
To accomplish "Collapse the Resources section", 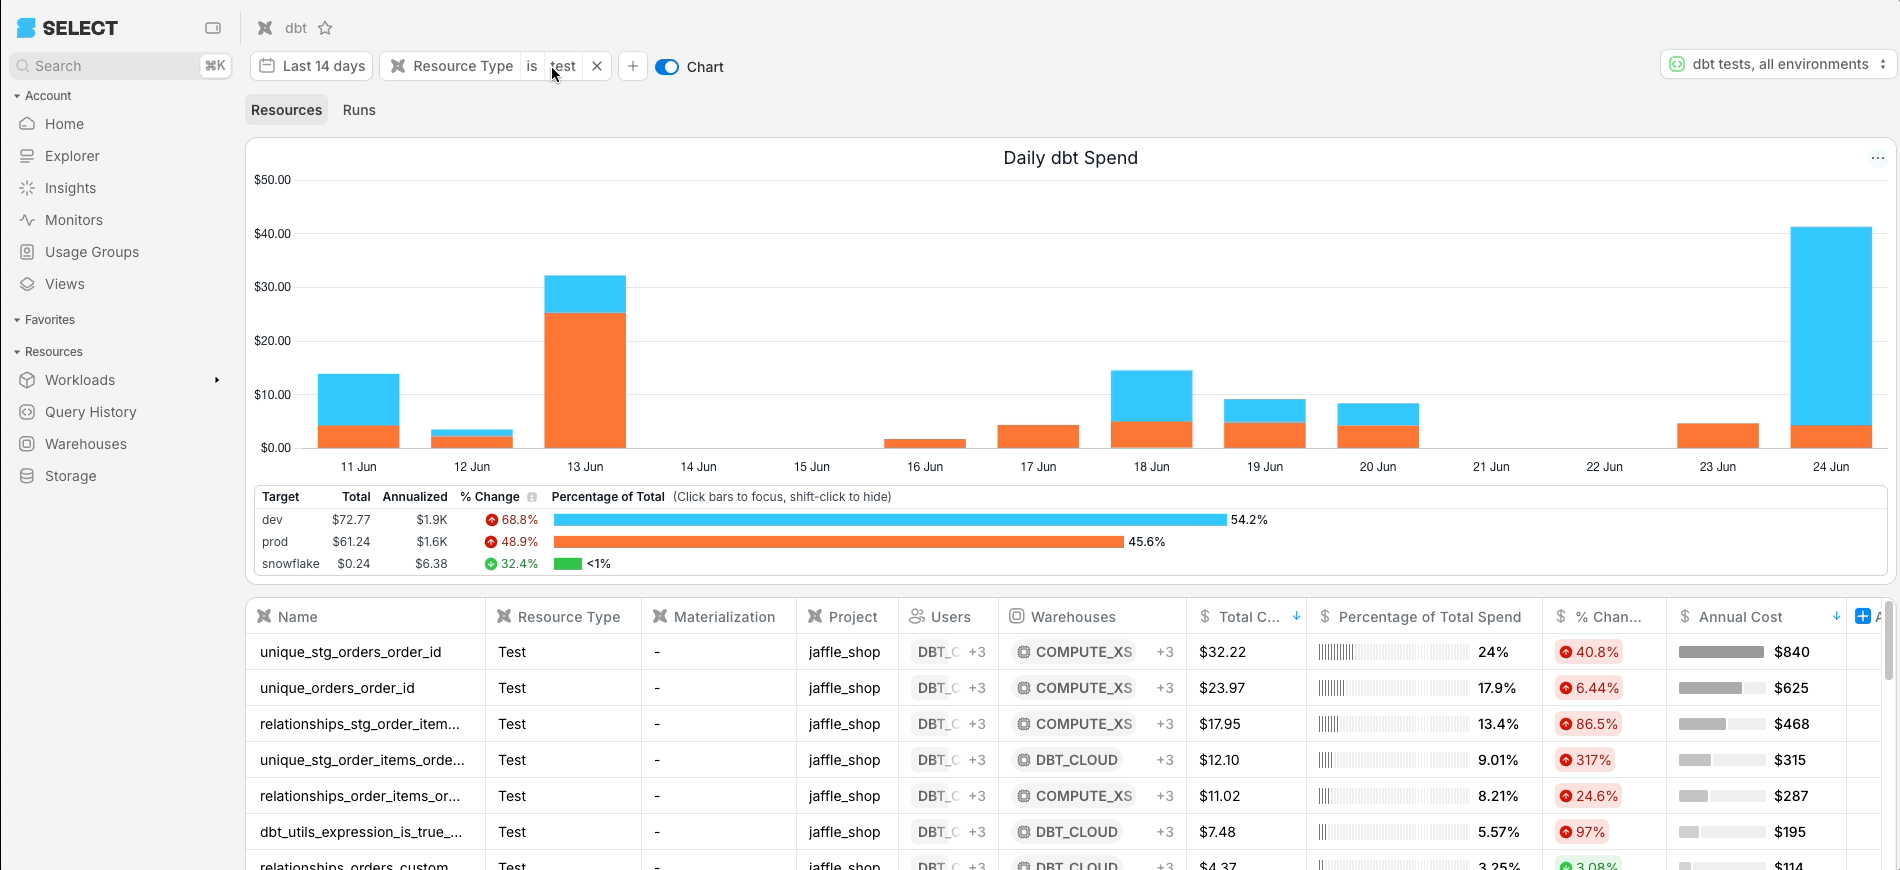I will (48, 352).
